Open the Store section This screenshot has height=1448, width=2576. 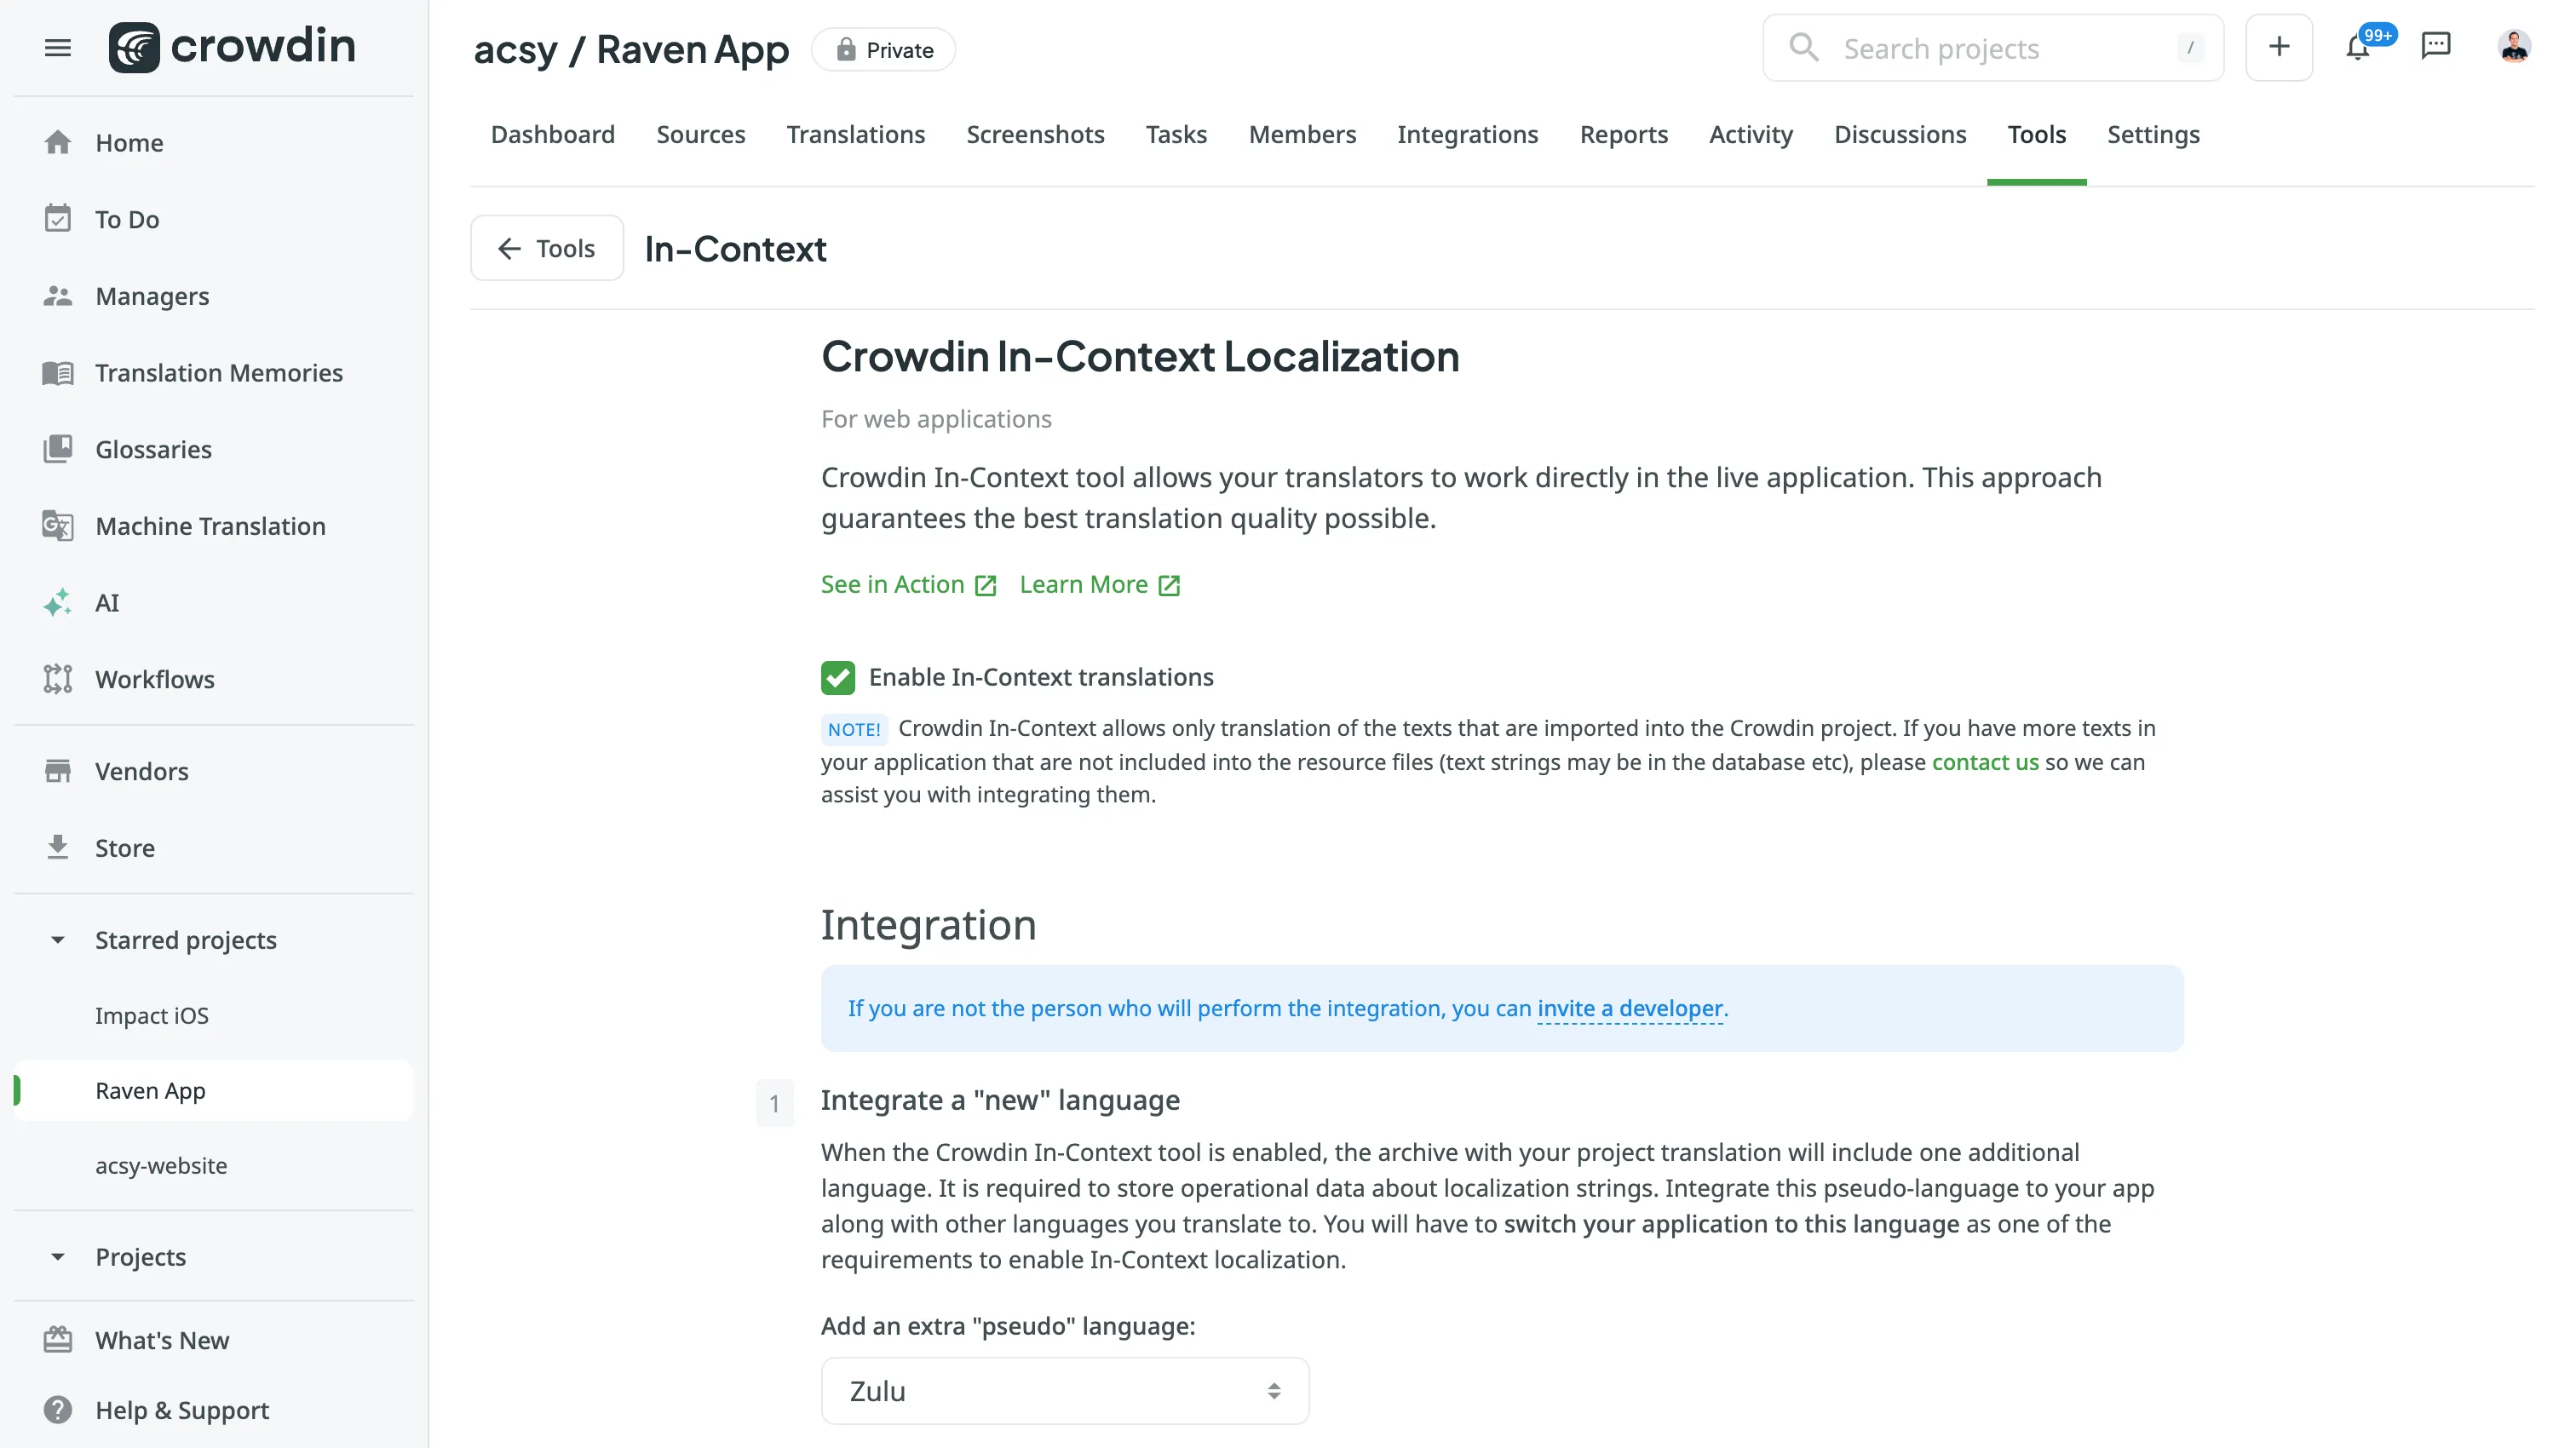click(x=125, y=847)
